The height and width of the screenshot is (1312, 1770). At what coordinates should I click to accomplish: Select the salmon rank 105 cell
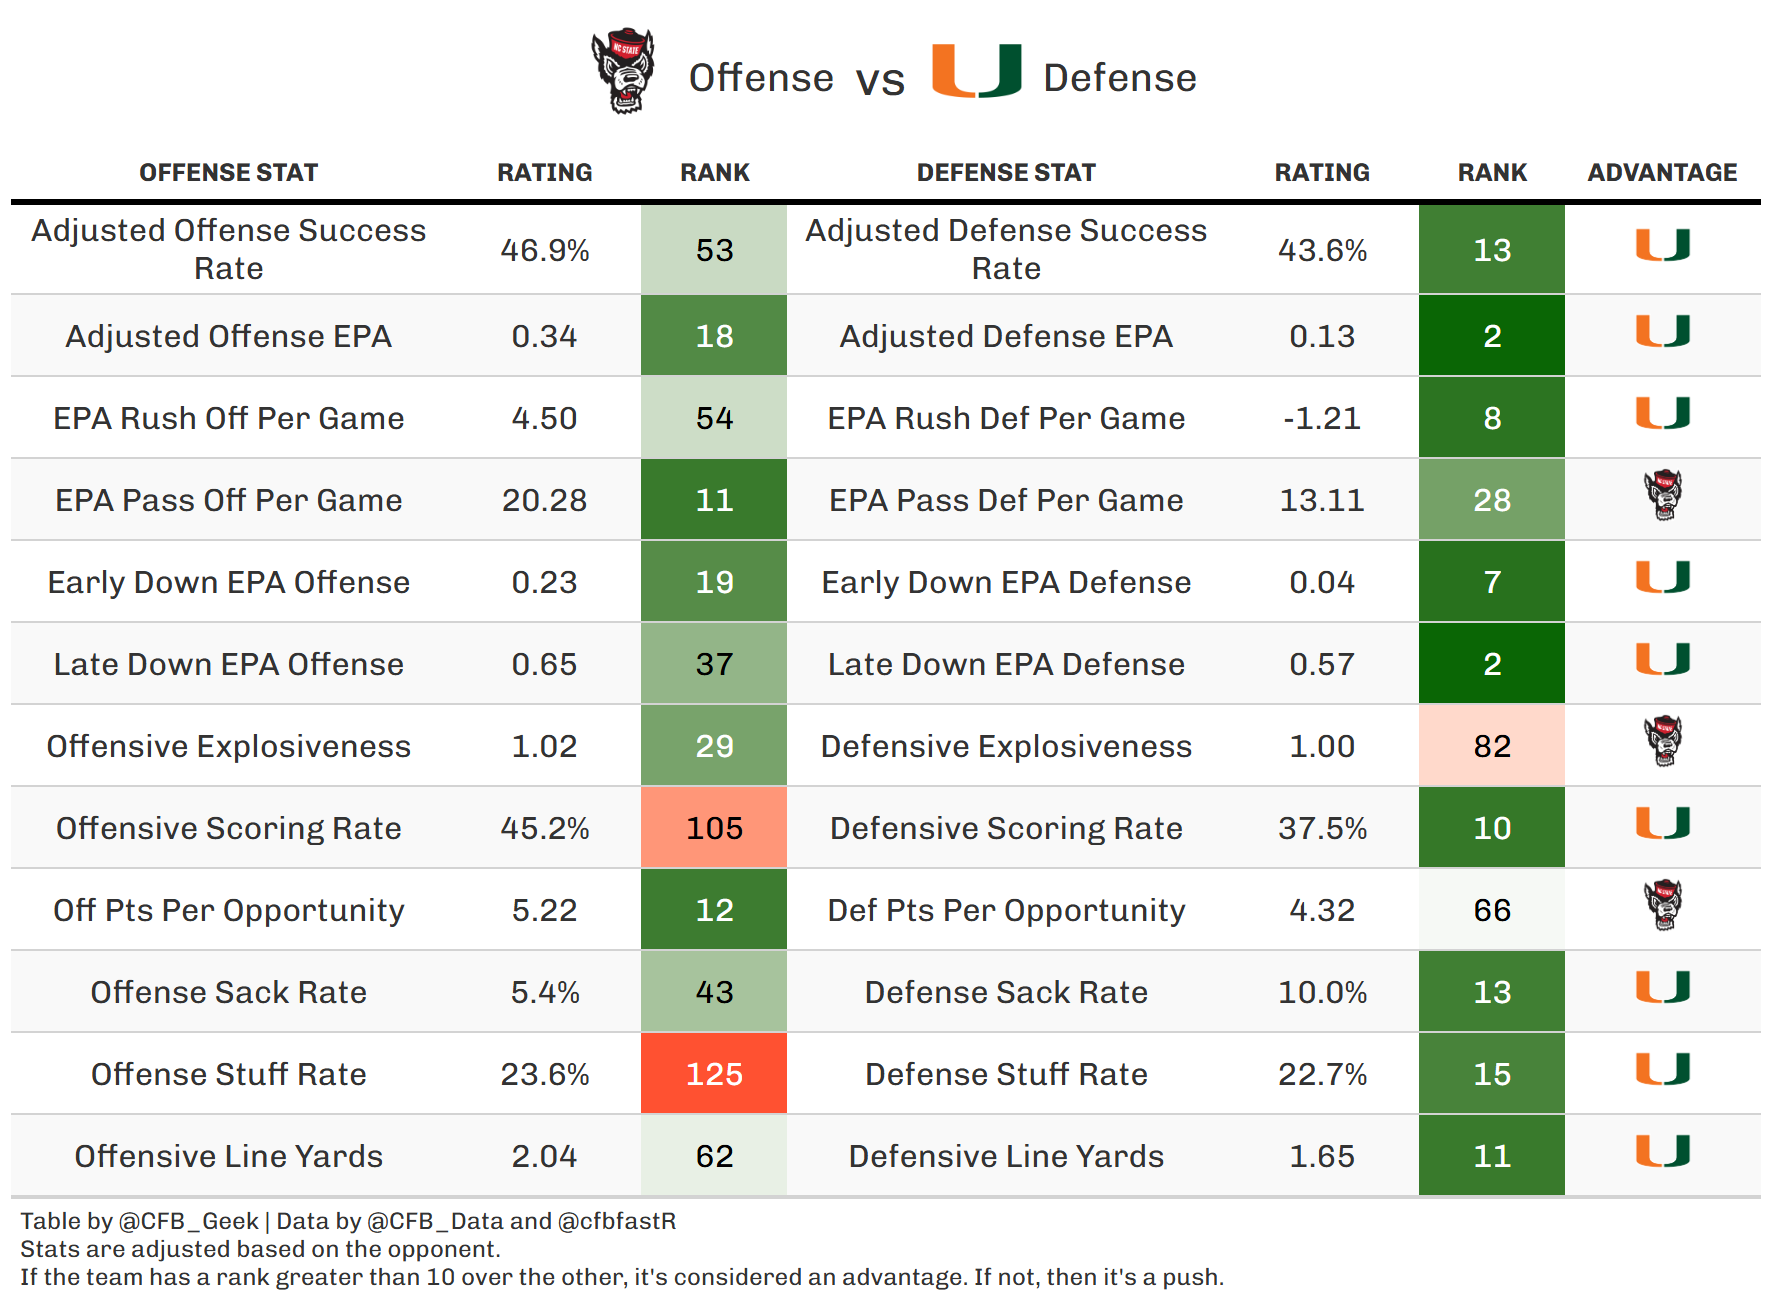714,828
